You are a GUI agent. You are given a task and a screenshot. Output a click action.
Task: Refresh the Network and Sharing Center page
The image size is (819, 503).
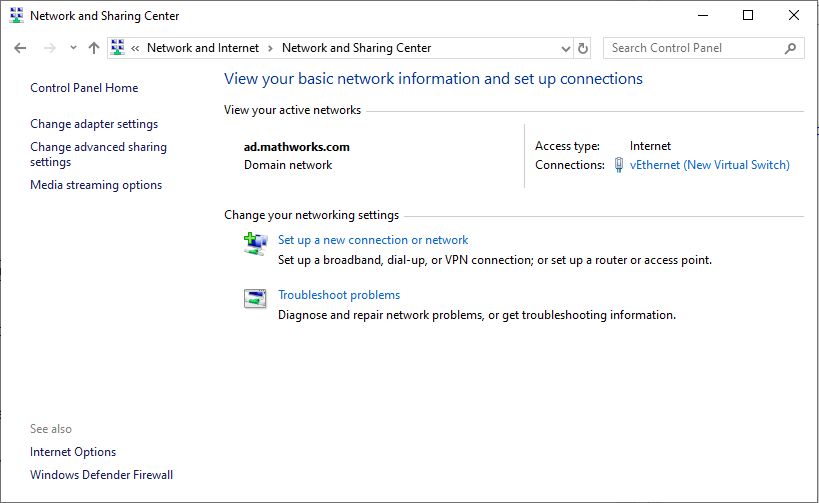click(x=583, y=49)
